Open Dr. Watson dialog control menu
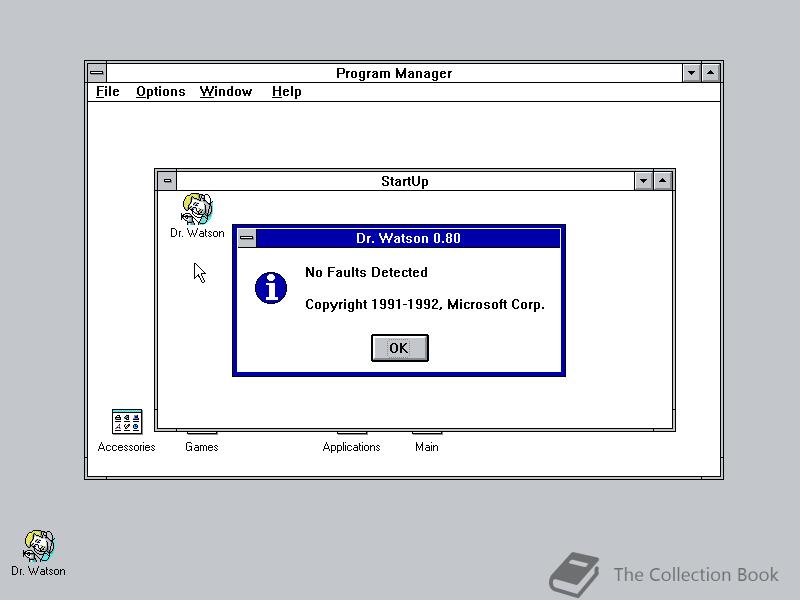 click(247, 238)
